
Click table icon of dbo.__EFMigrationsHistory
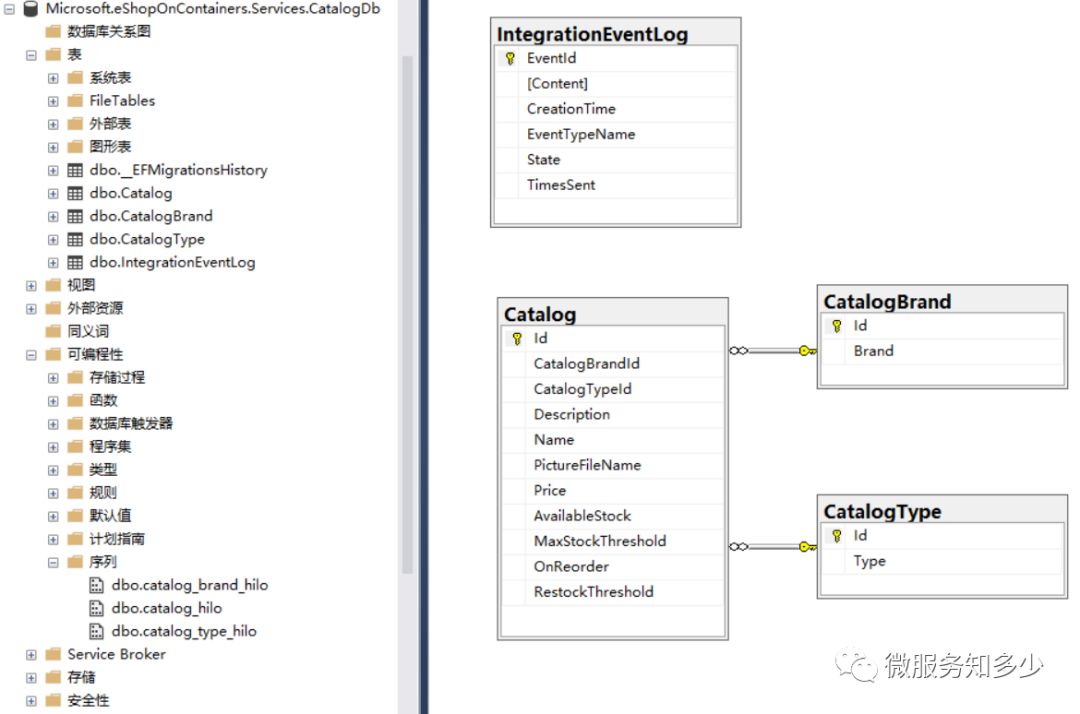(x=75, y=170)
